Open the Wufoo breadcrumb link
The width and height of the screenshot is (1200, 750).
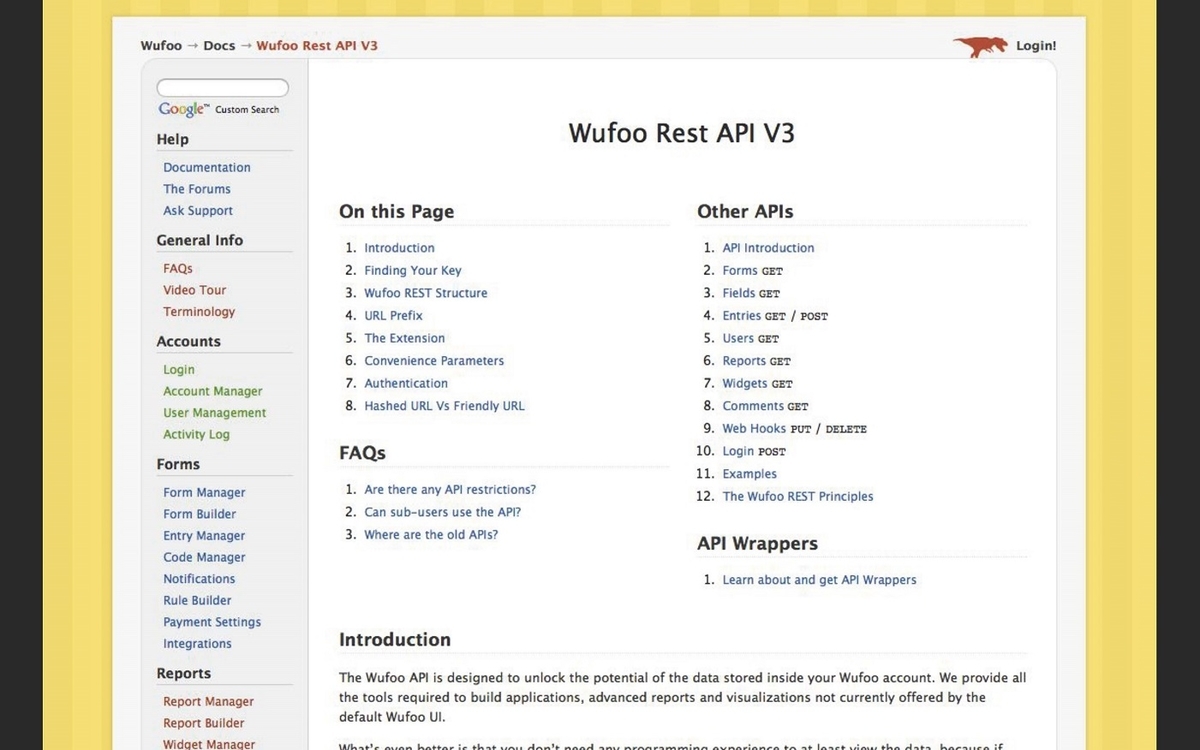tap(161, 46)
